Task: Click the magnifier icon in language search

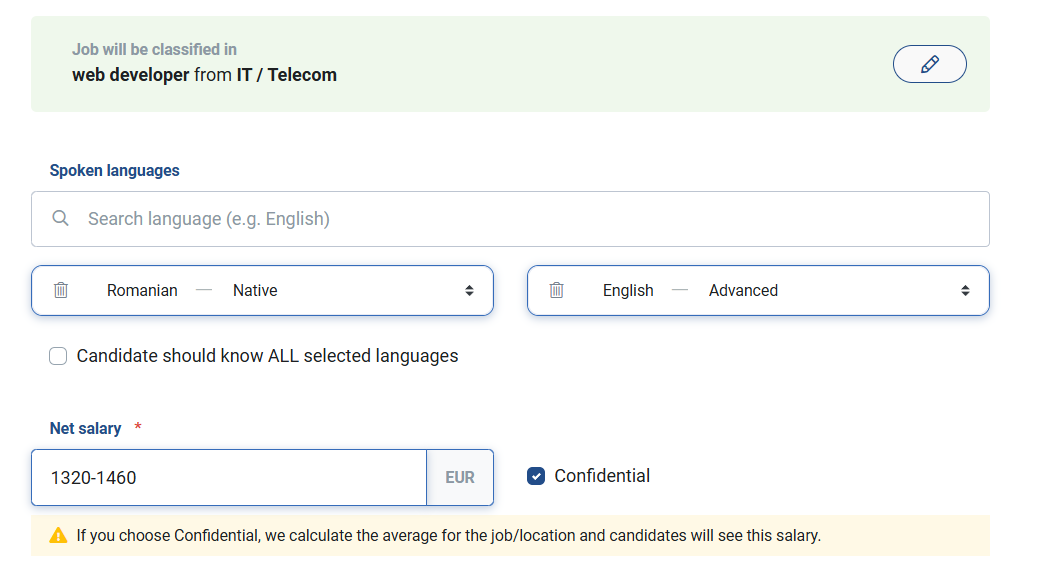Action: (x=60, y=218)
